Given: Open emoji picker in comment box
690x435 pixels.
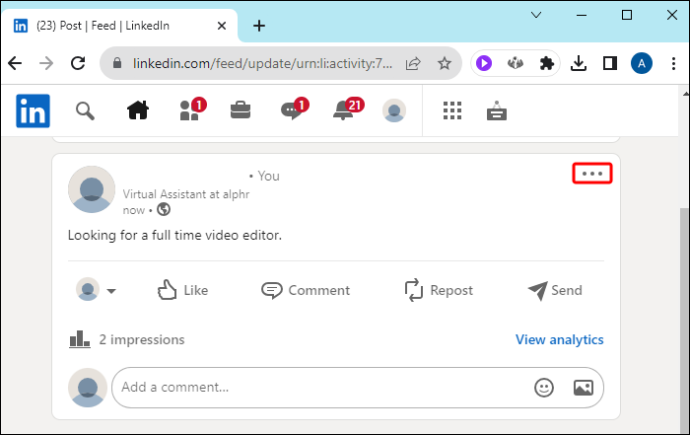Looking at the screenshot, I should click(x=544, y=387).
